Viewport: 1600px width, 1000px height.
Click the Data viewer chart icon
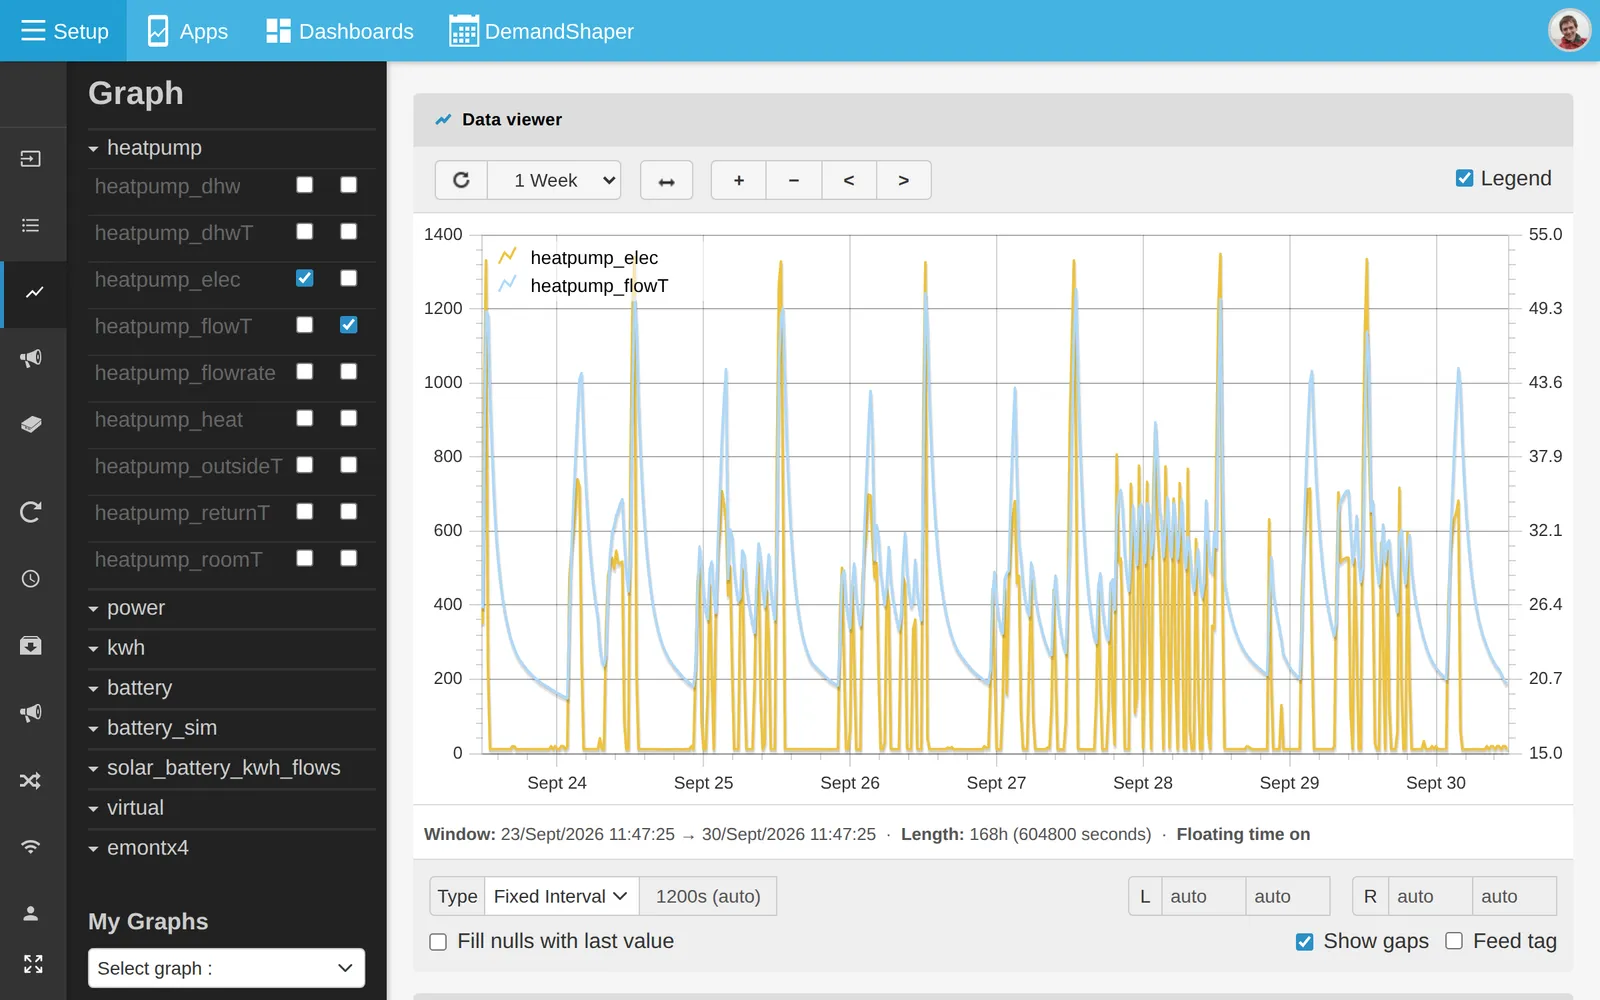click(443, 120)
